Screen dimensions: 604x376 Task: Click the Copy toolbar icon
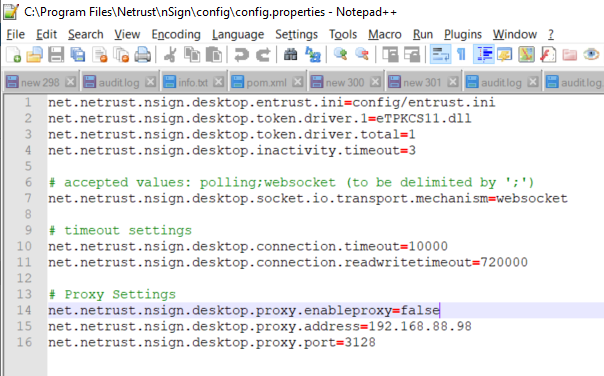pyautogui.click(x=191, y=54)
